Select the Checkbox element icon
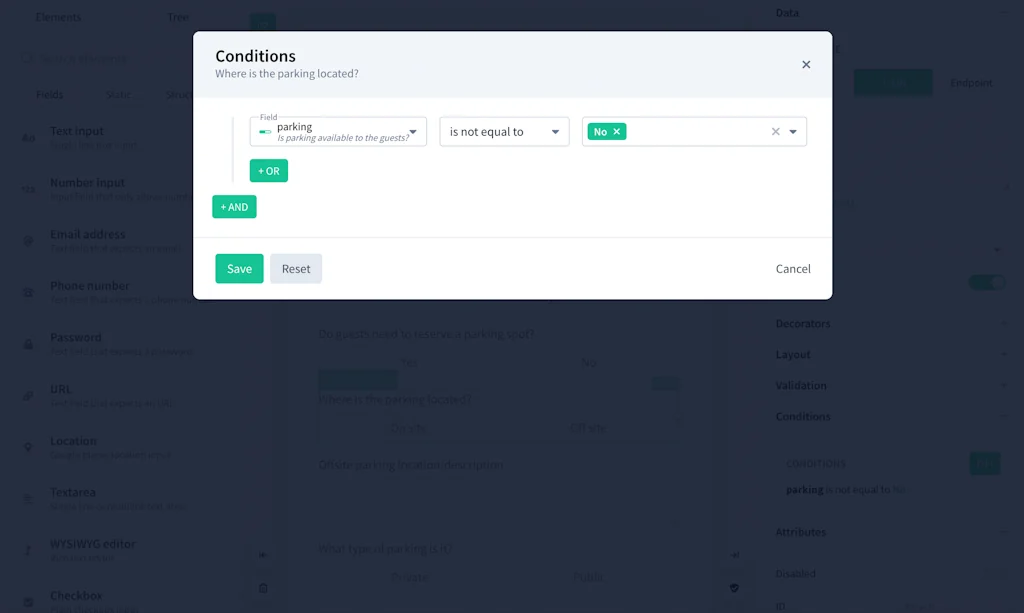The width and height of the screenshot is (1024, 613). tap(28, 602)
